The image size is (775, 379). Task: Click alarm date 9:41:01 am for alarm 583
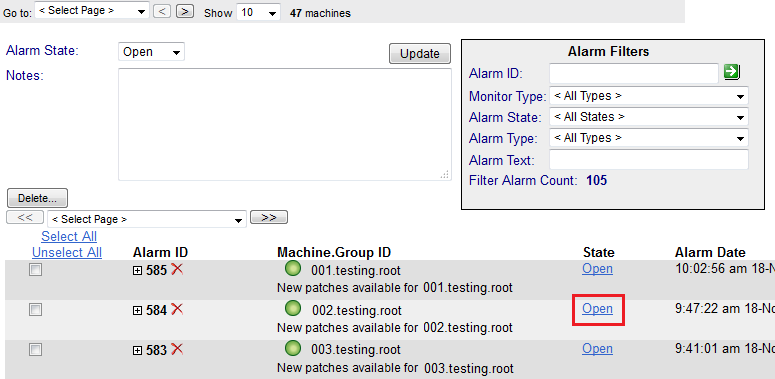click(725, 349)
